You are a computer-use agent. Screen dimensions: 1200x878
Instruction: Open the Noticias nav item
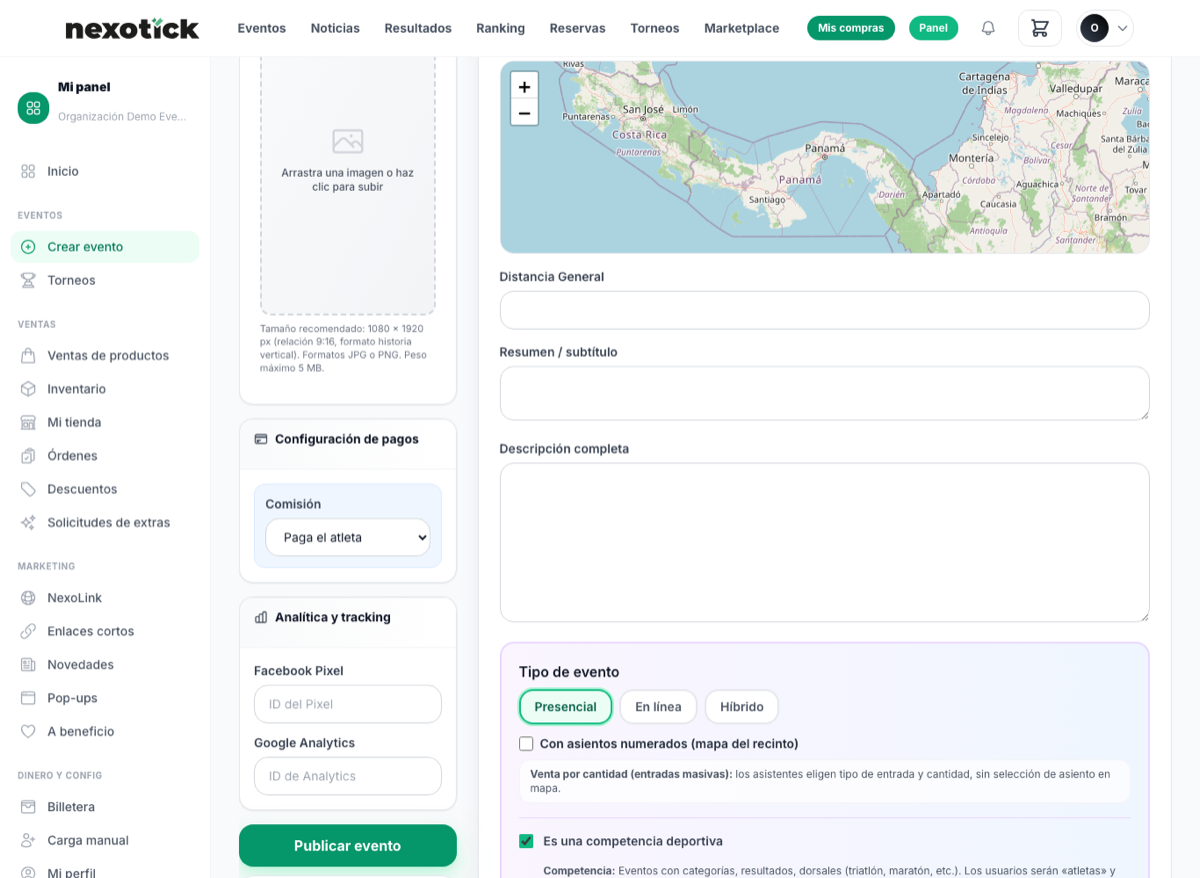coord(335,28)
